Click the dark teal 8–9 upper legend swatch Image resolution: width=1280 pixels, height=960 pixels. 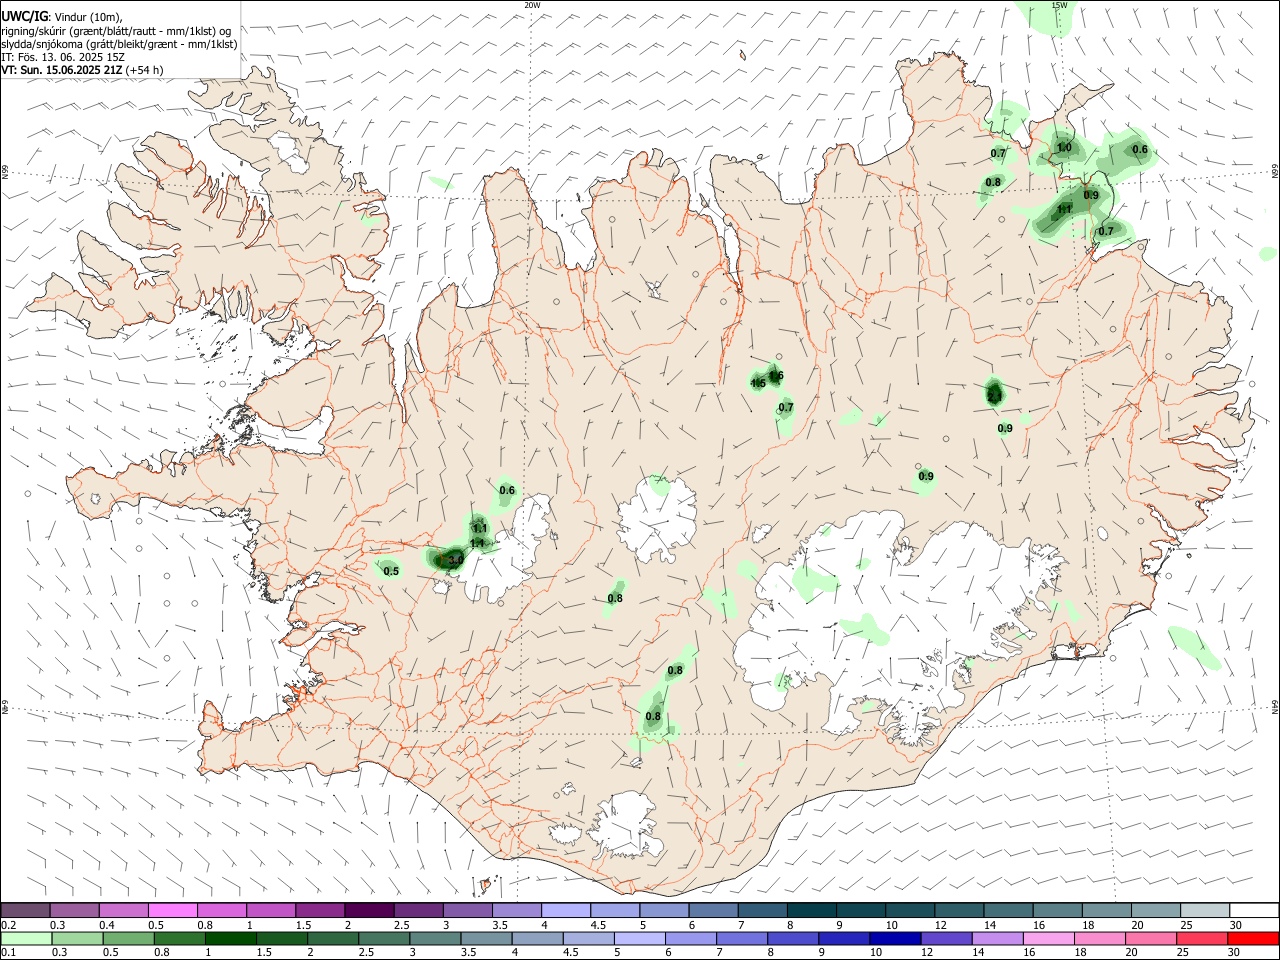812,911
